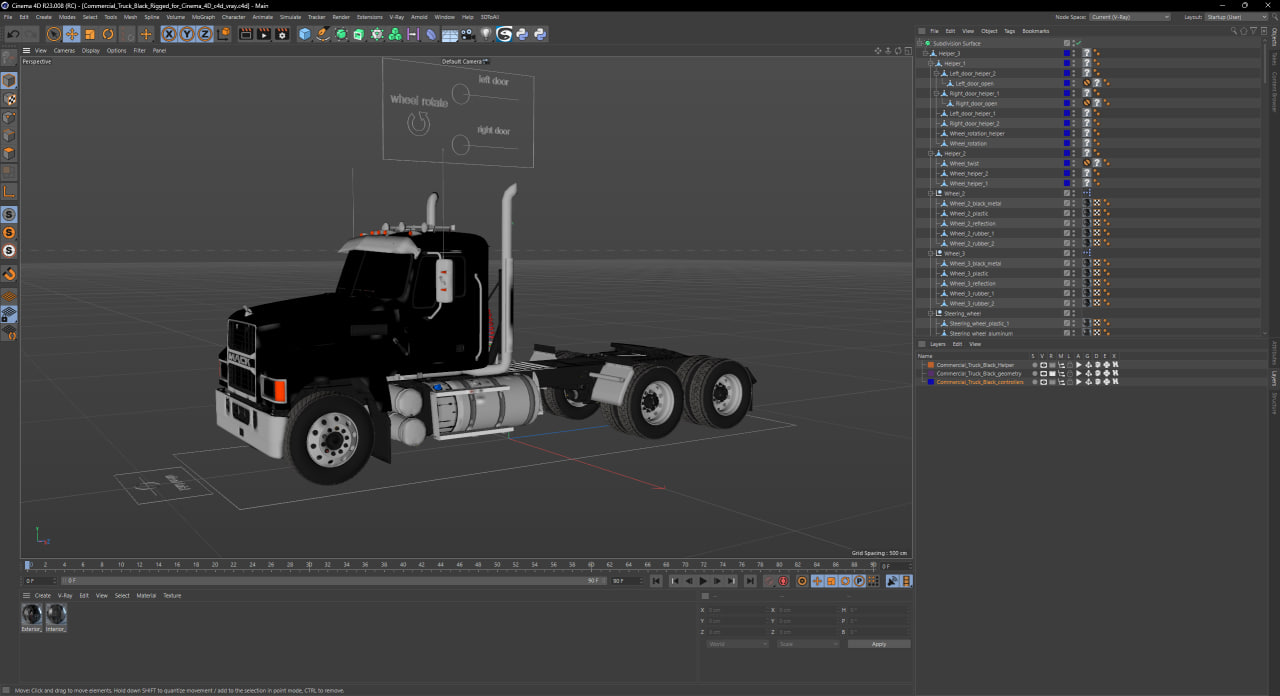Image resolution: width=1280 pixels, height=696 pixels.
Task: Go to end of animation
Action: coord(750,581)
